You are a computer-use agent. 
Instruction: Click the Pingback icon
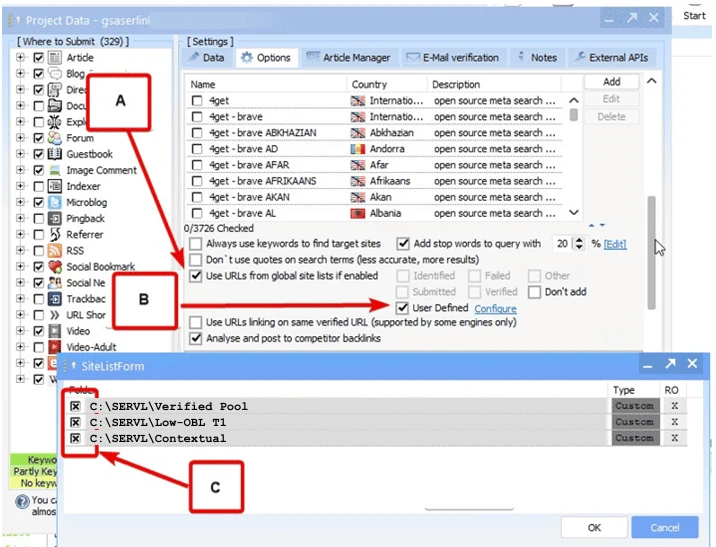click(55, 218)
